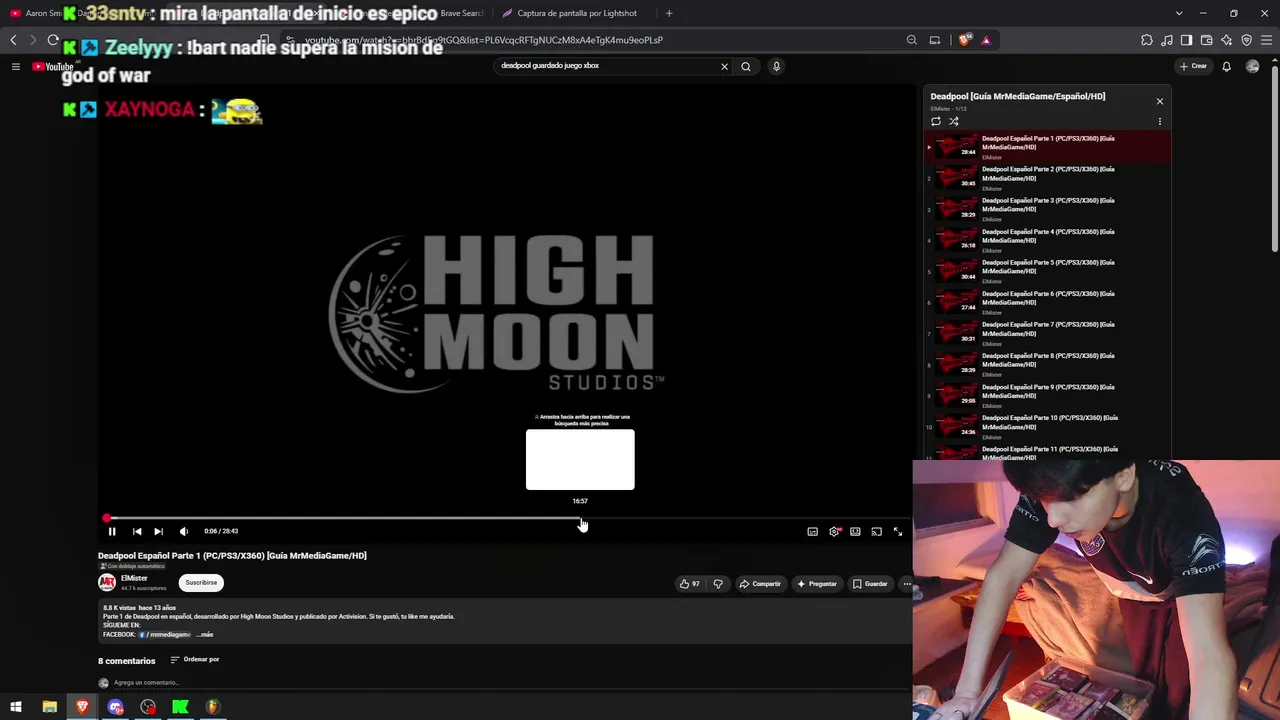The image size is (1280, 720).
Task: Play Deadpool Español Parte 3 from playlist
Action: point(1047,209)
